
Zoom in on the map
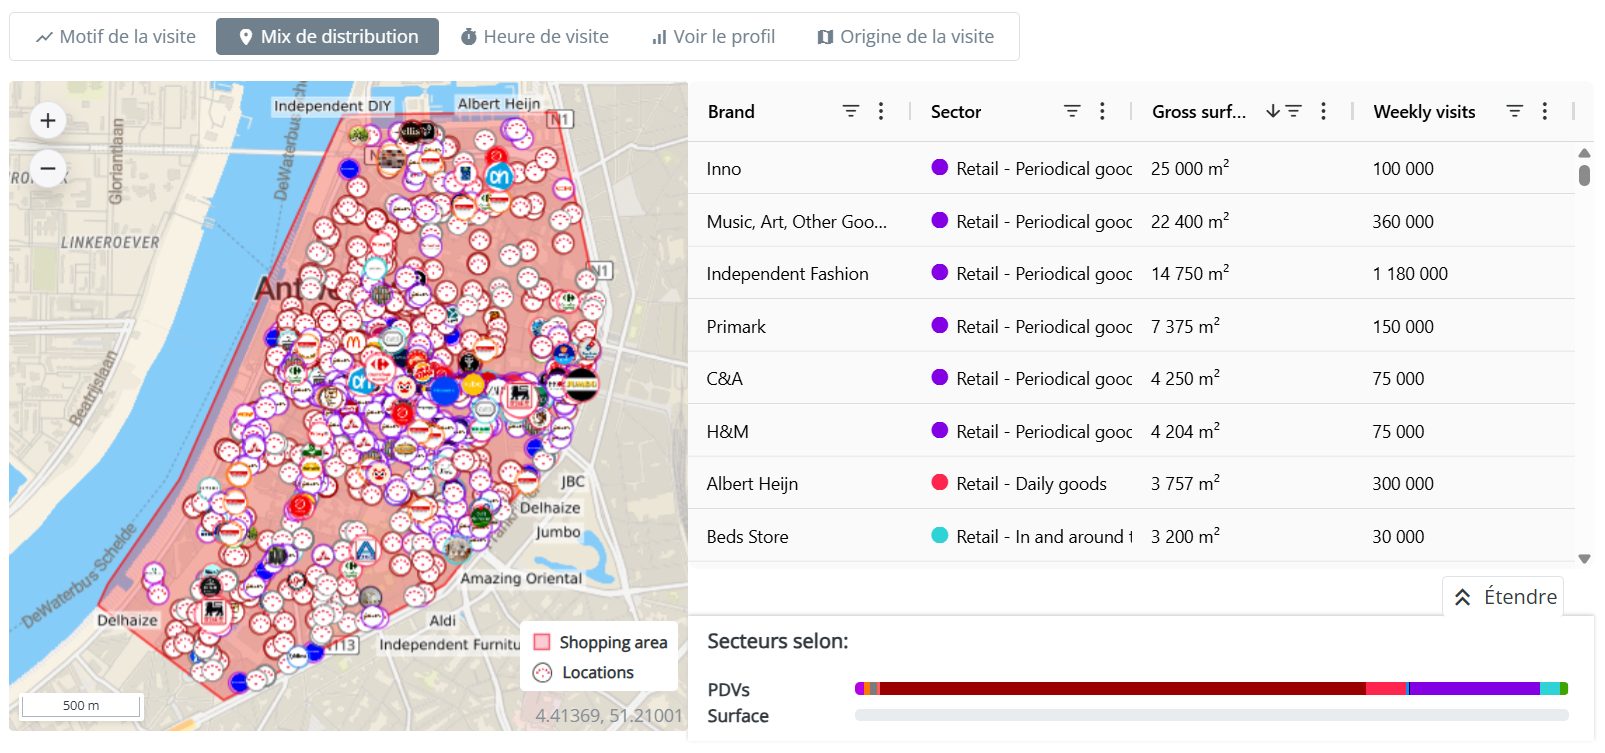47,121
